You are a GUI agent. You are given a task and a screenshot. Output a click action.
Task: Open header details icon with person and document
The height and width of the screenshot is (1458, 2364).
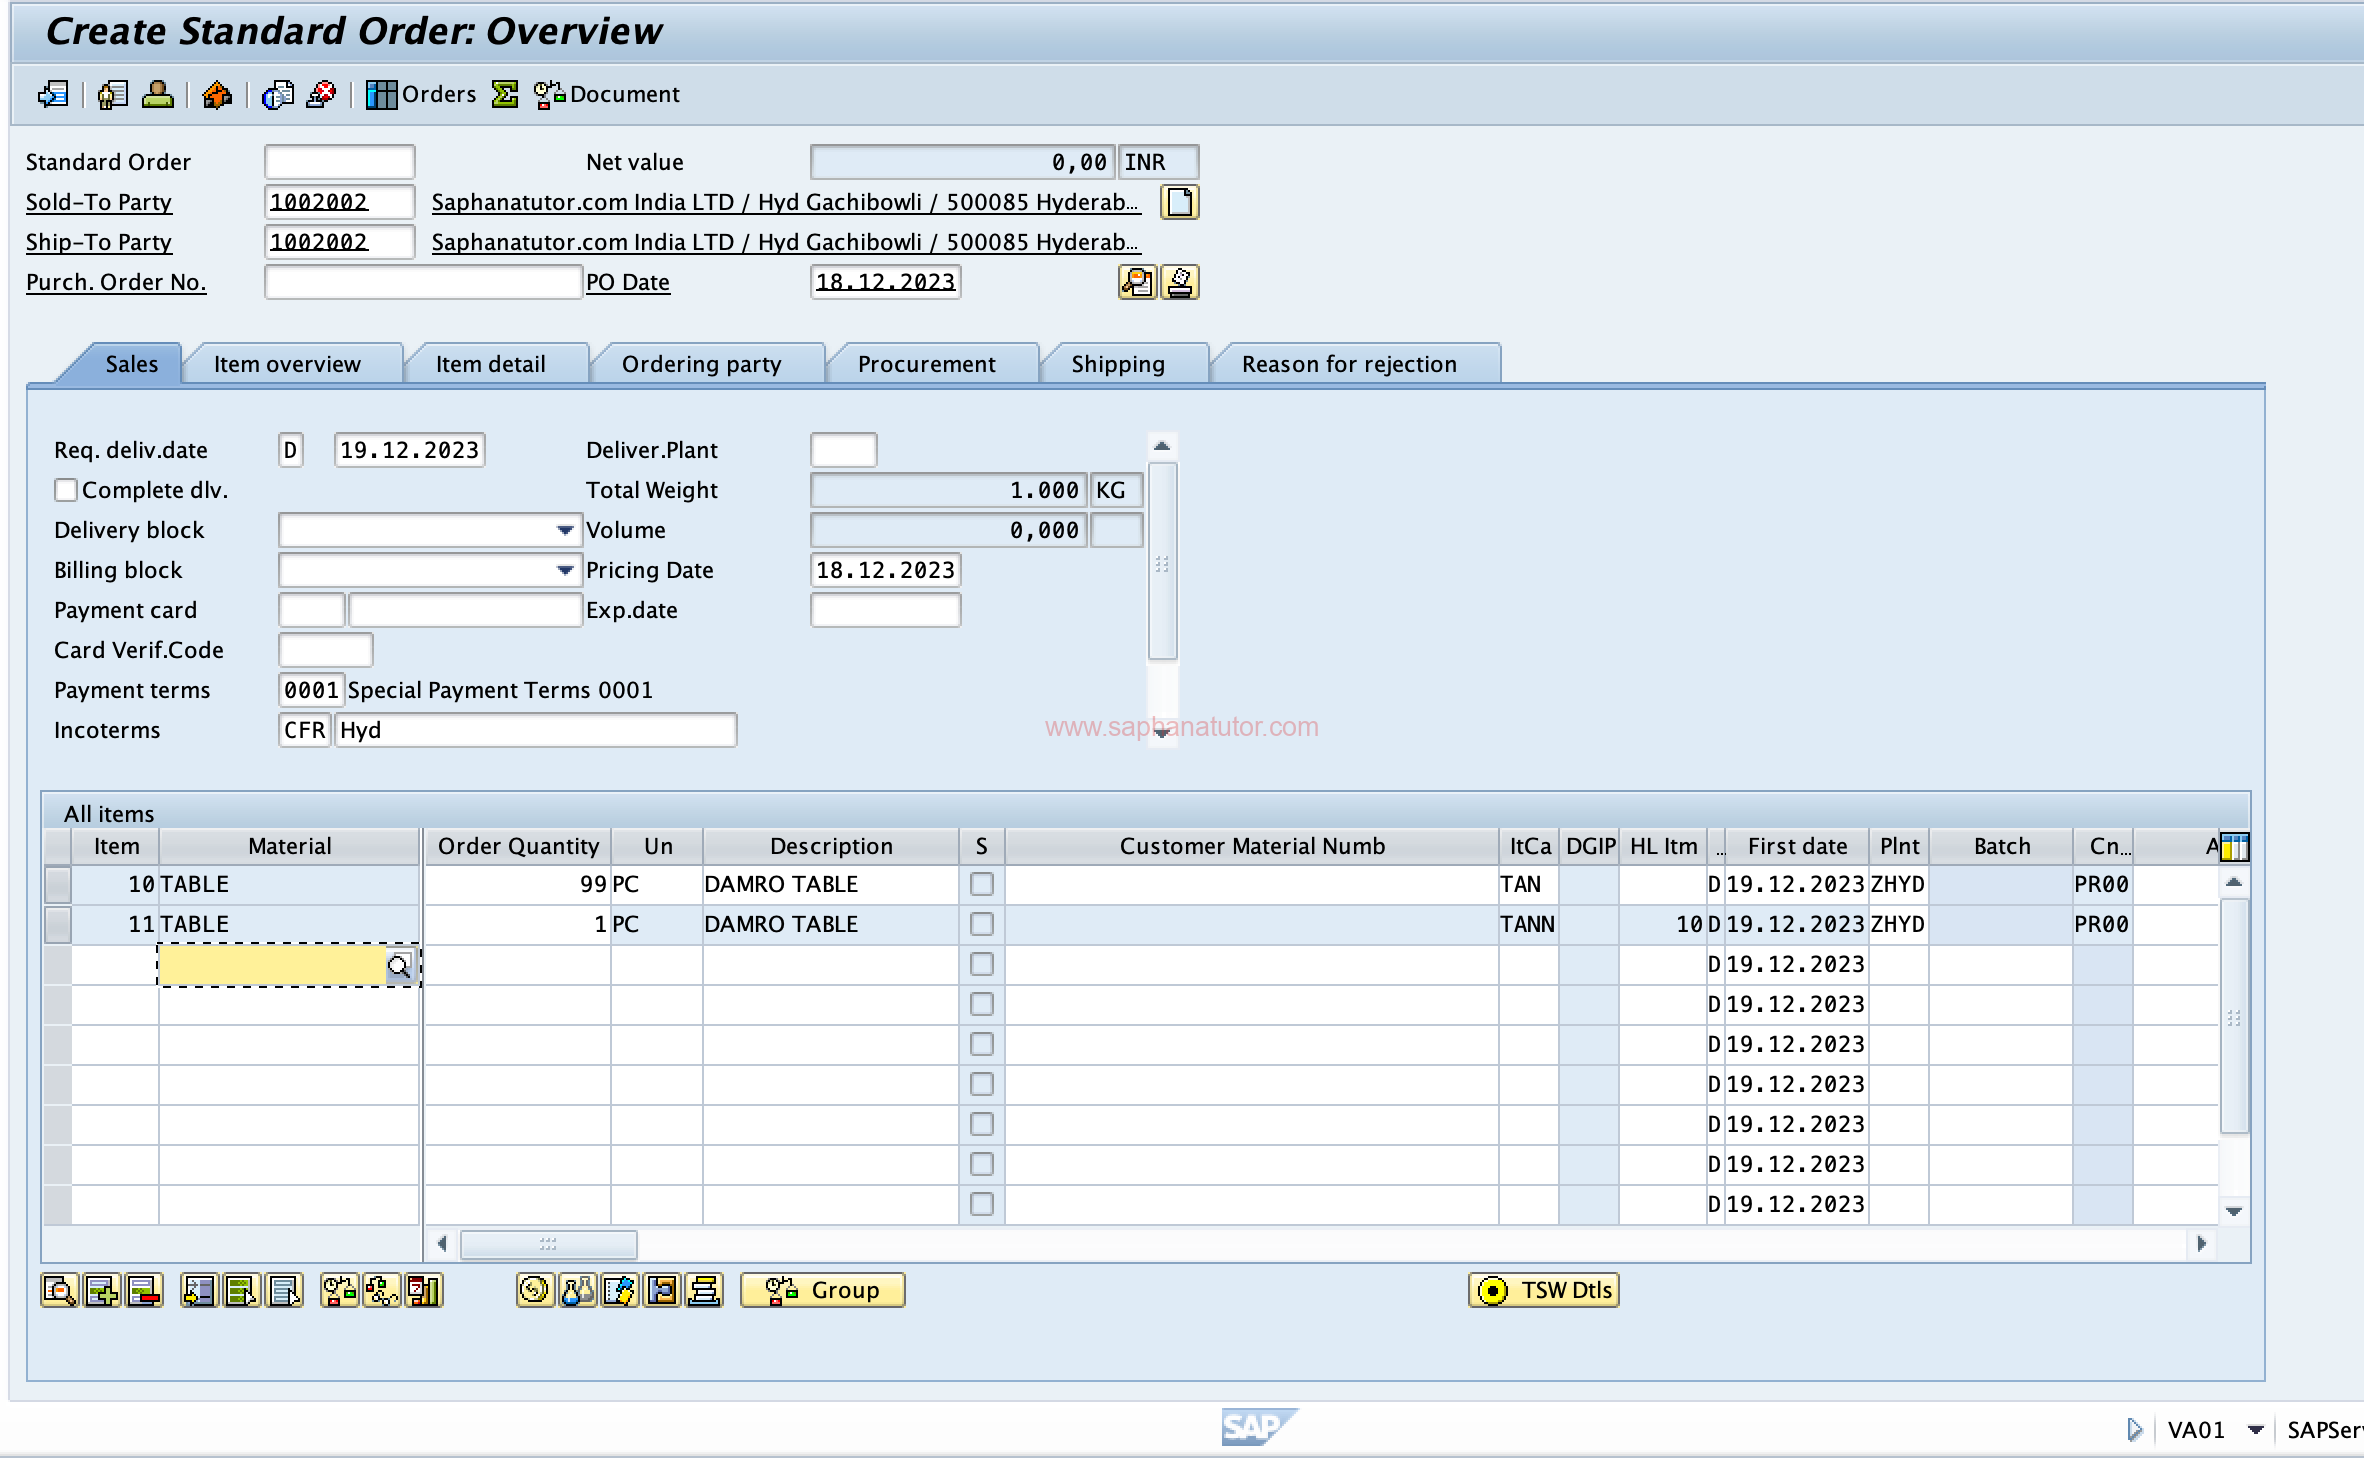tap(112, 94)
